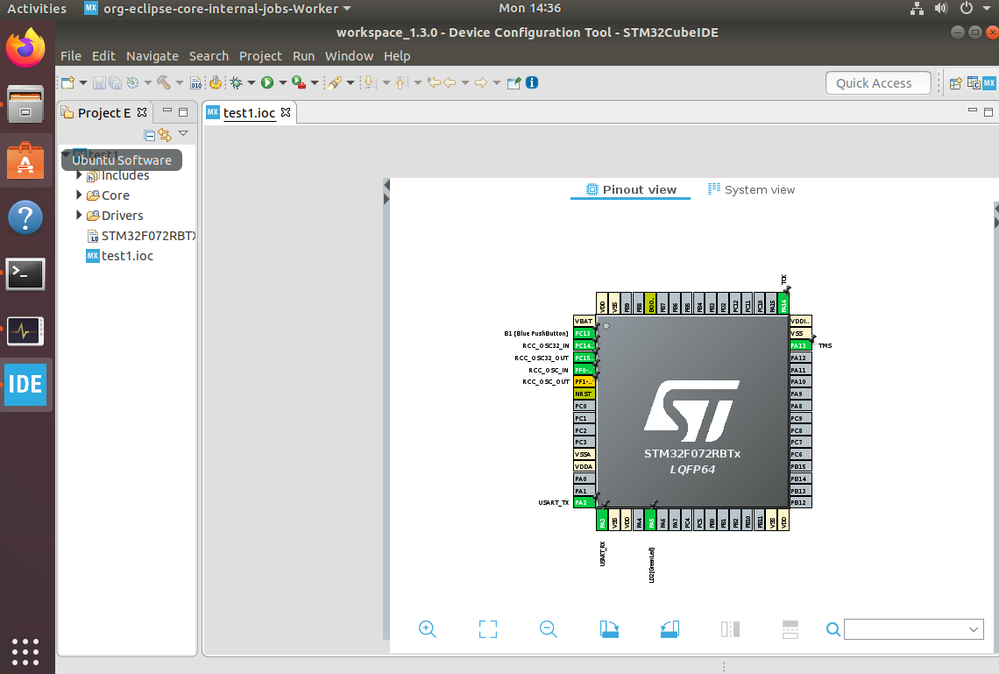Maximize the editor area

pyautogui.click(x=988, y=112)
